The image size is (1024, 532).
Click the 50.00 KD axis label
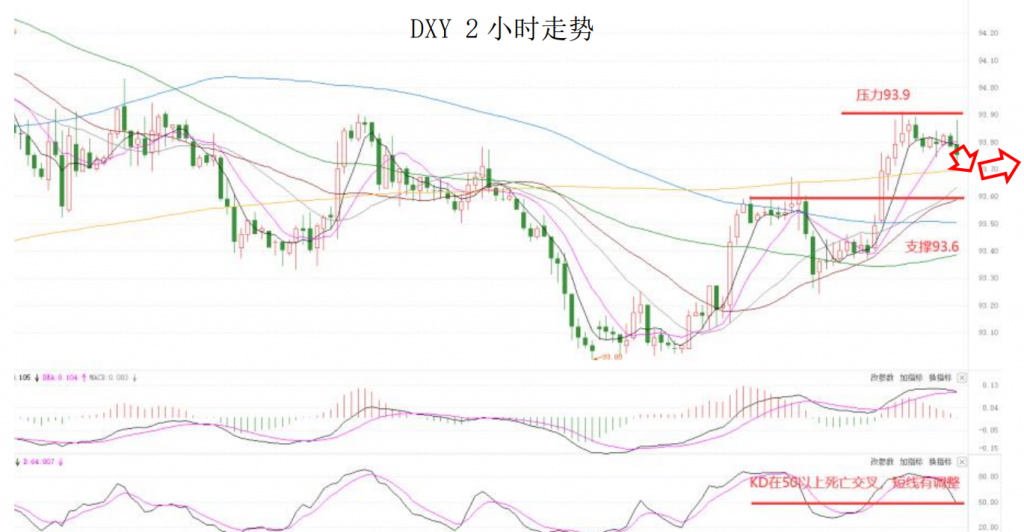click(x=988, y=503)
